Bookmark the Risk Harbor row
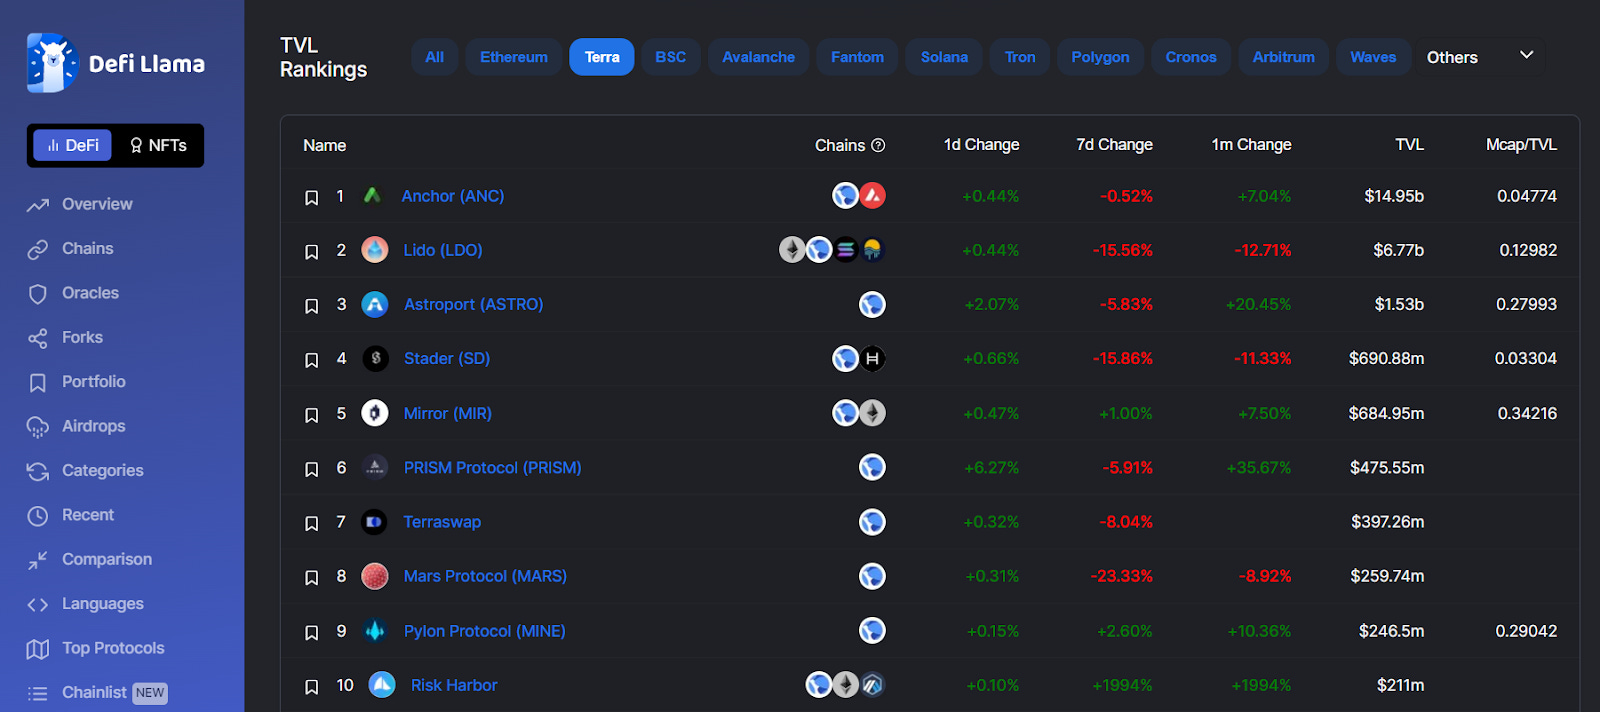The height and width of the screenshot is (712, 1600). 312,687
